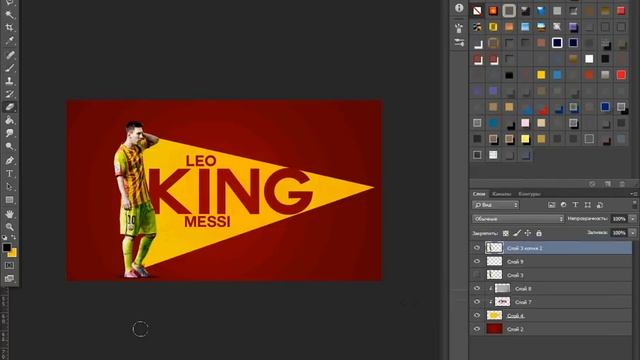Open the Layers panel flyout menu

point(634,194)
